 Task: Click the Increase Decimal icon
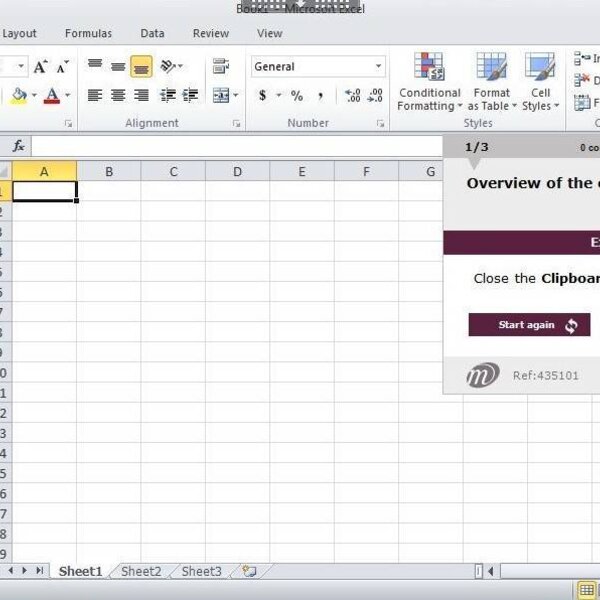point(352,95)
